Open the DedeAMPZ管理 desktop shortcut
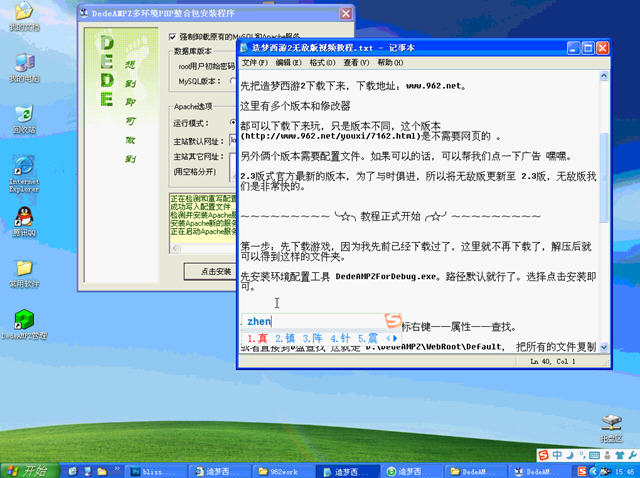Image resolution: width=640 pixels, height=478 pixels. tap(24, 325)
